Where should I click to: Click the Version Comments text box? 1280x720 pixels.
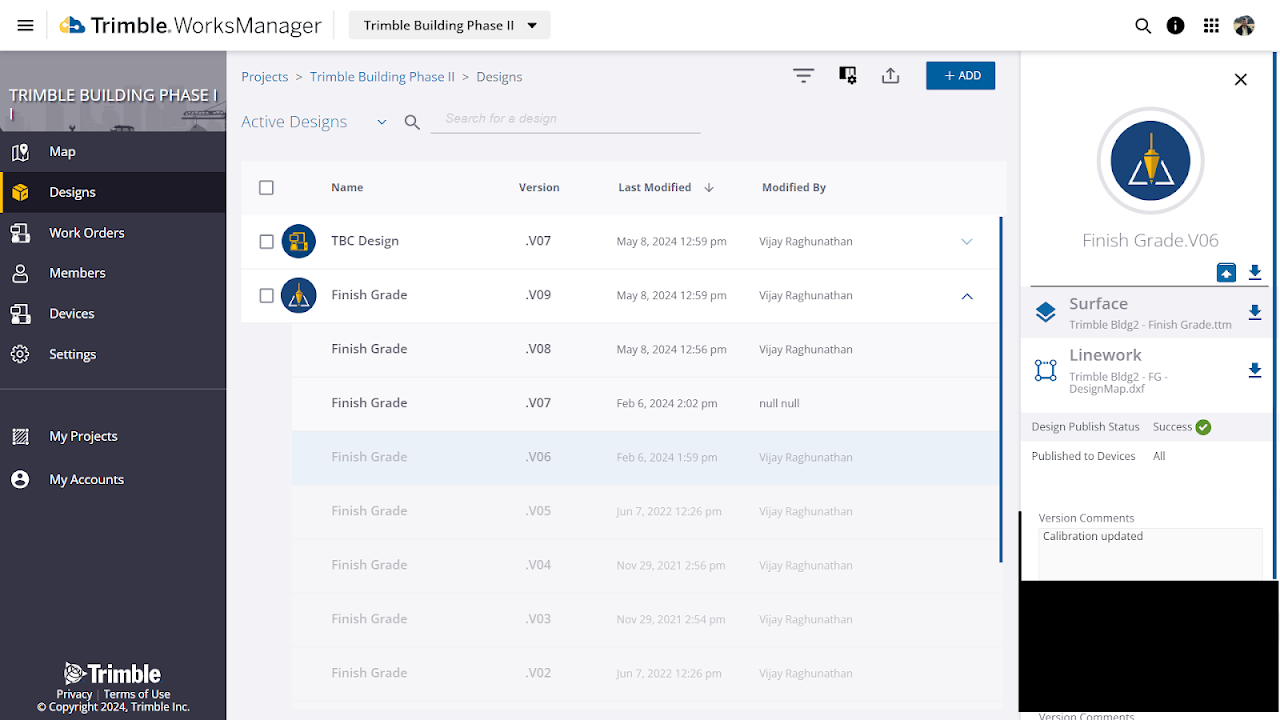pos(1150,554)
